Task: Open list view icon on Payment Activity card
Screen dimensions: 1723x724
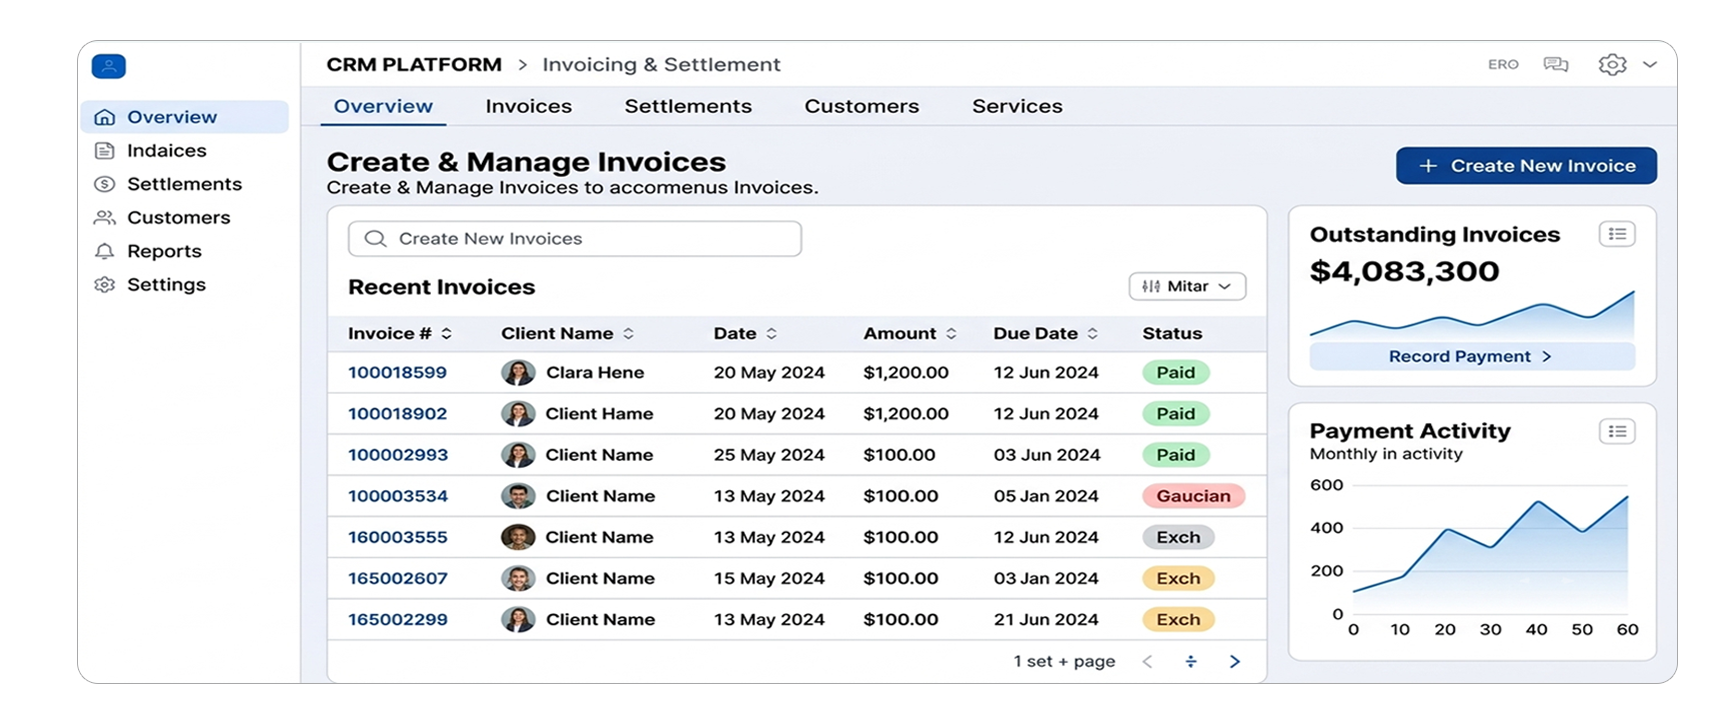Action: coord(1617,431)
